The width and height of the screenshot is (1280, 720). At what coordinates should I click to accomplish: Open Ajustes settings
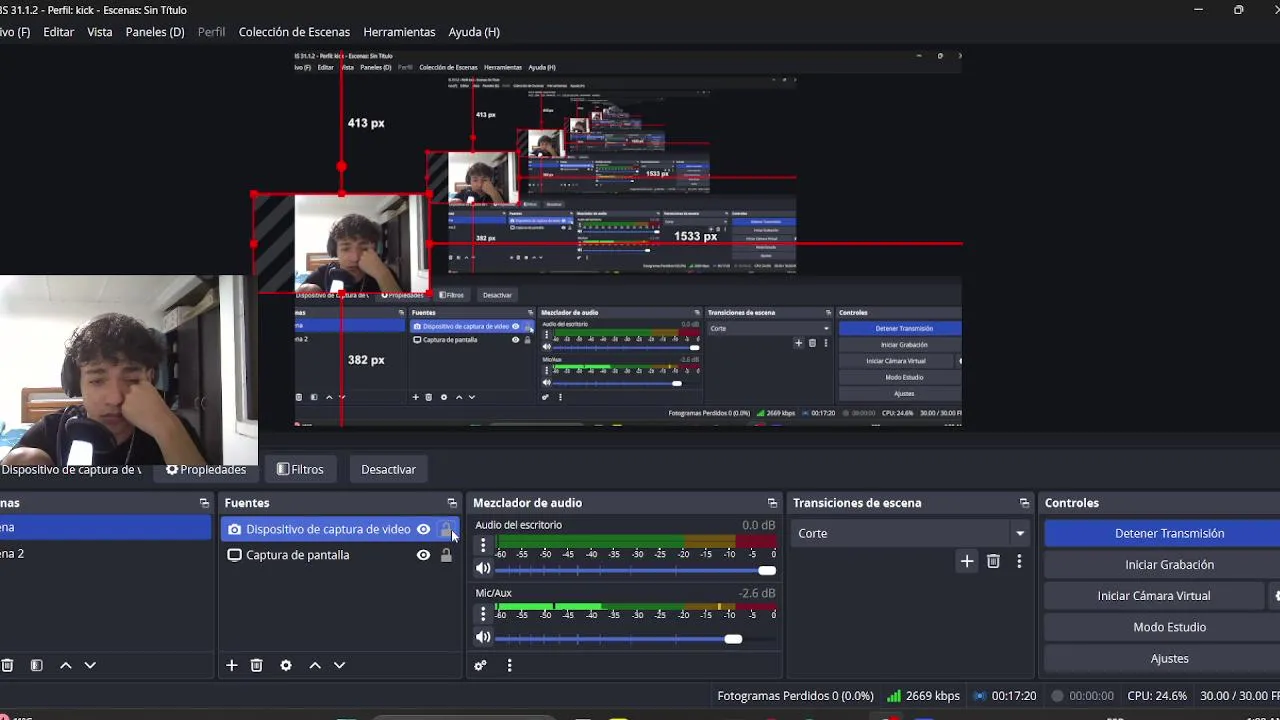point(1169,659)
